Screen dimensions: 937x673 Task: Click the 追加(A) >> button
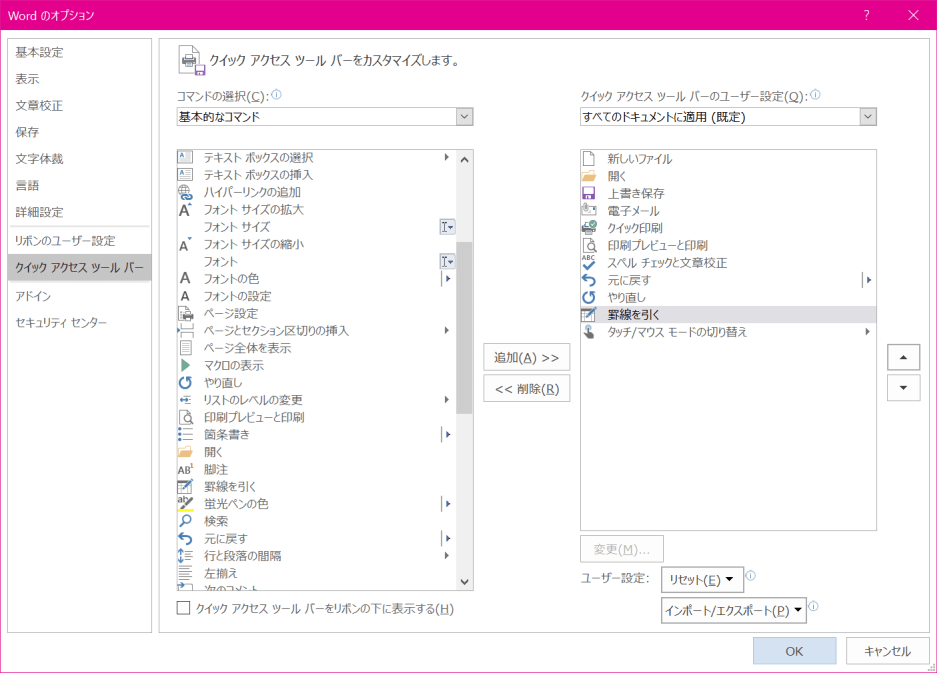pos(526,357)
